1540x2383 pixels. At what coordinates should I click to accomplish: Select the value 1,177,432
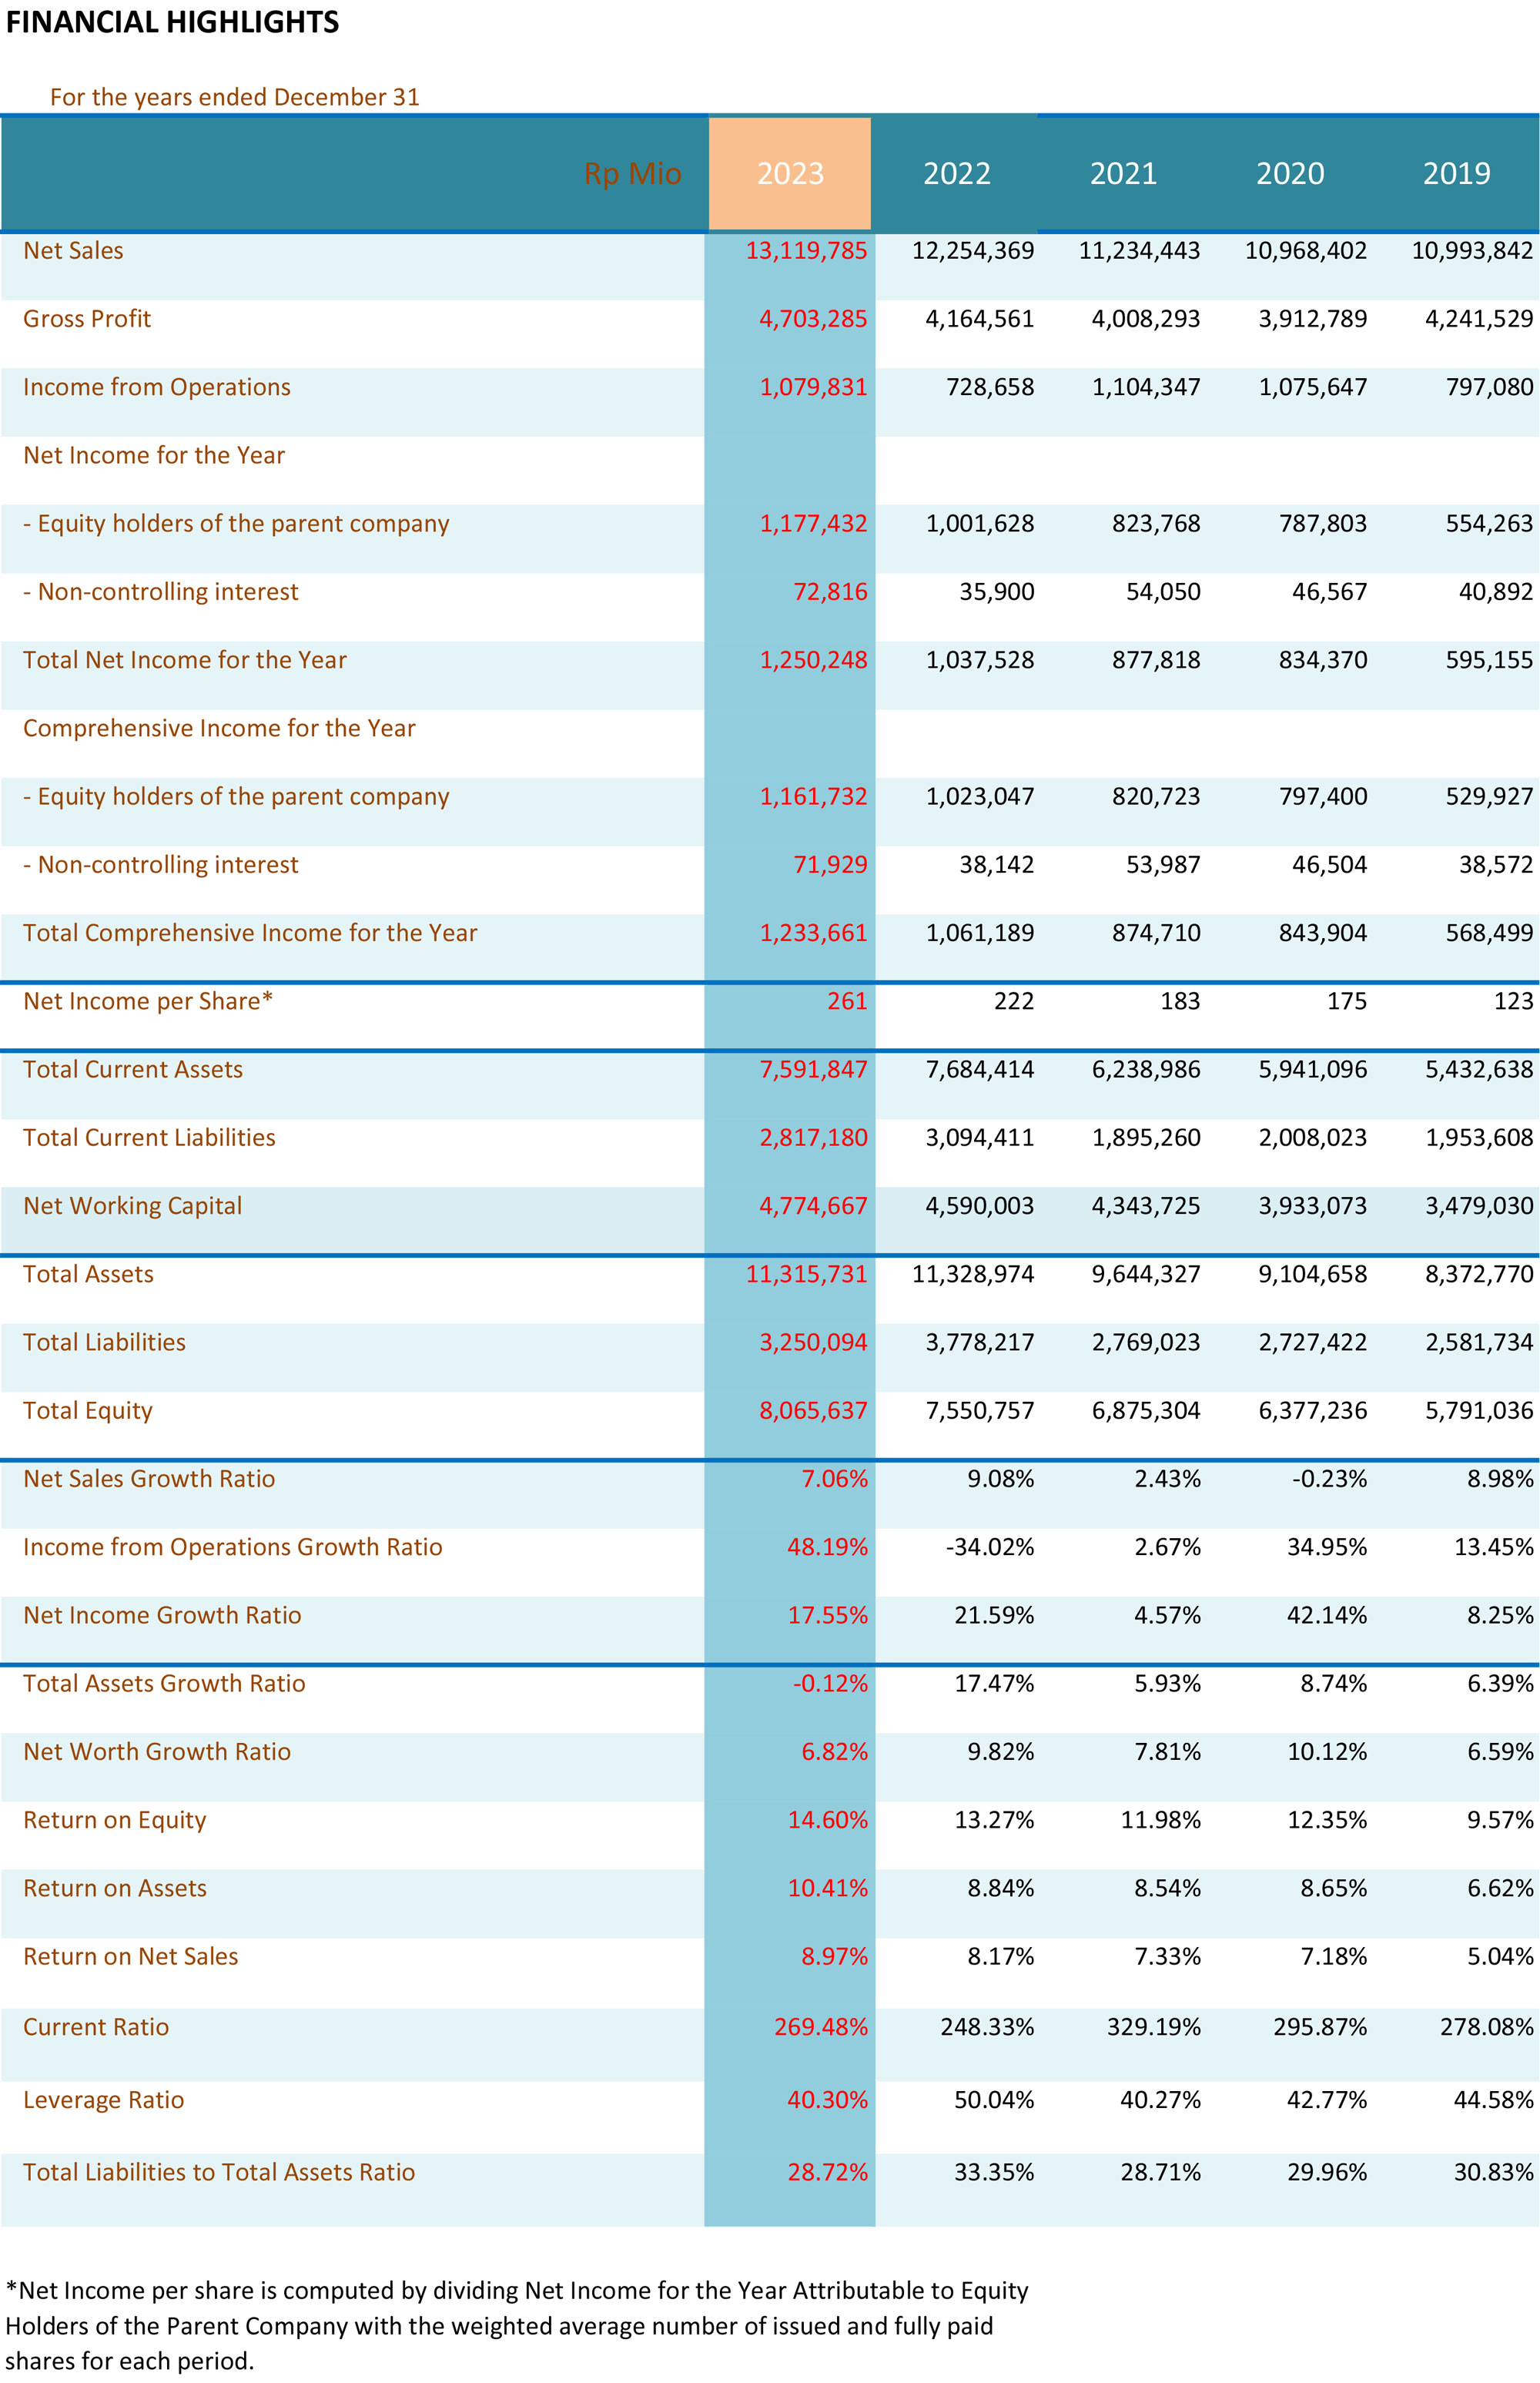[x=813, y=523]
